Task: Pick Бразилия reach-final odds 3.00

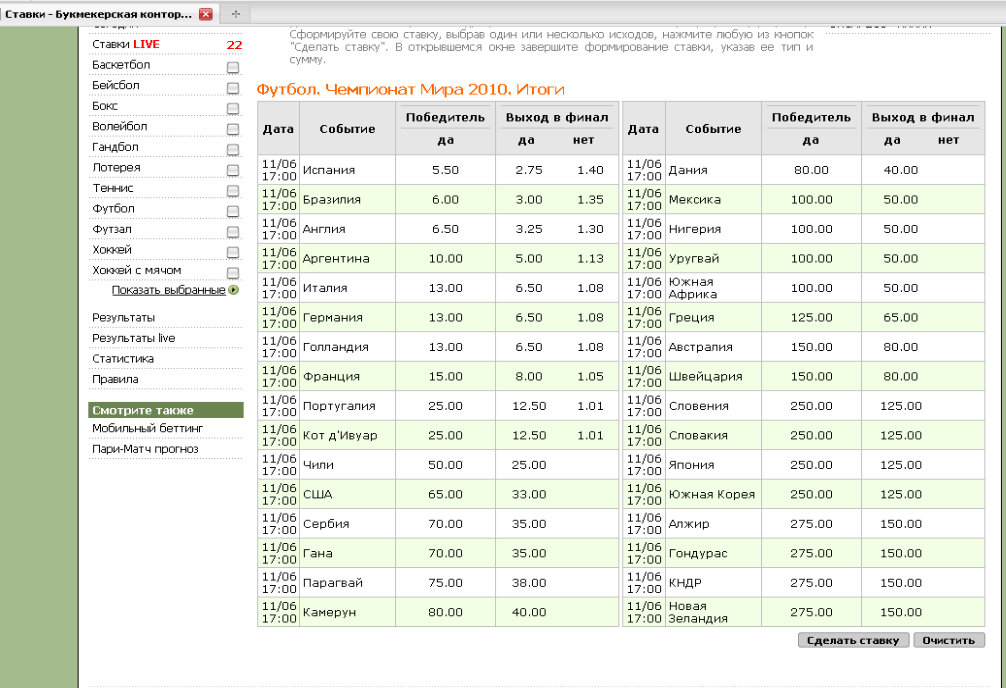Action: [528, 200]
